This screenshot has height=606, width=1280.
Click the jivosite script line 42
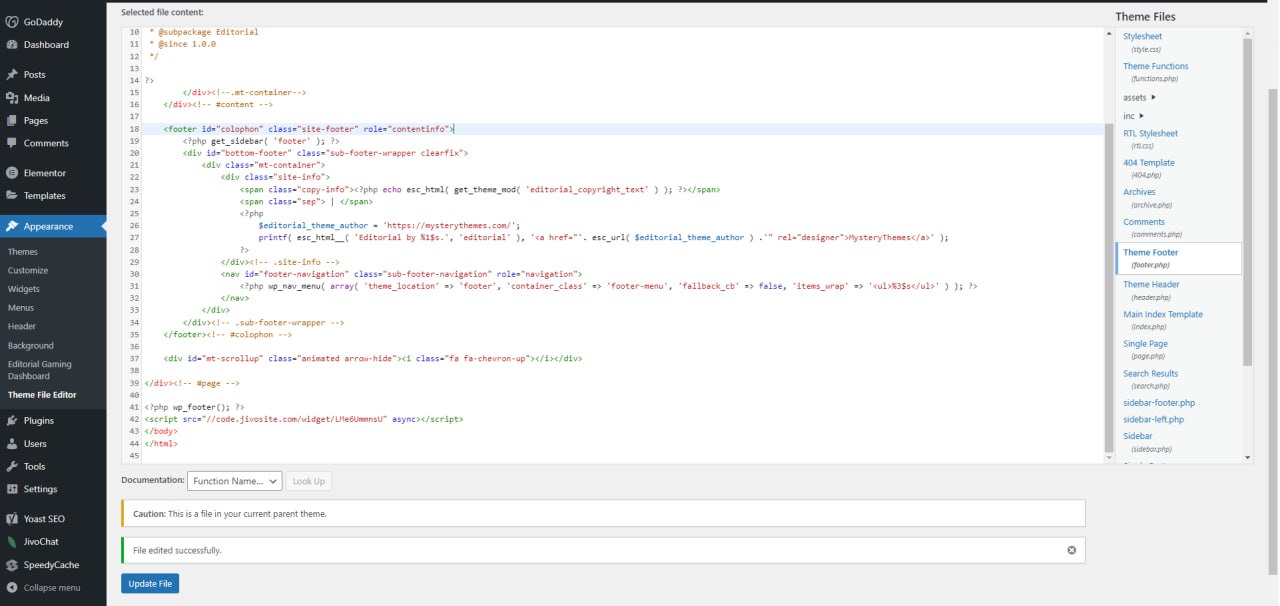click(304, 420)
